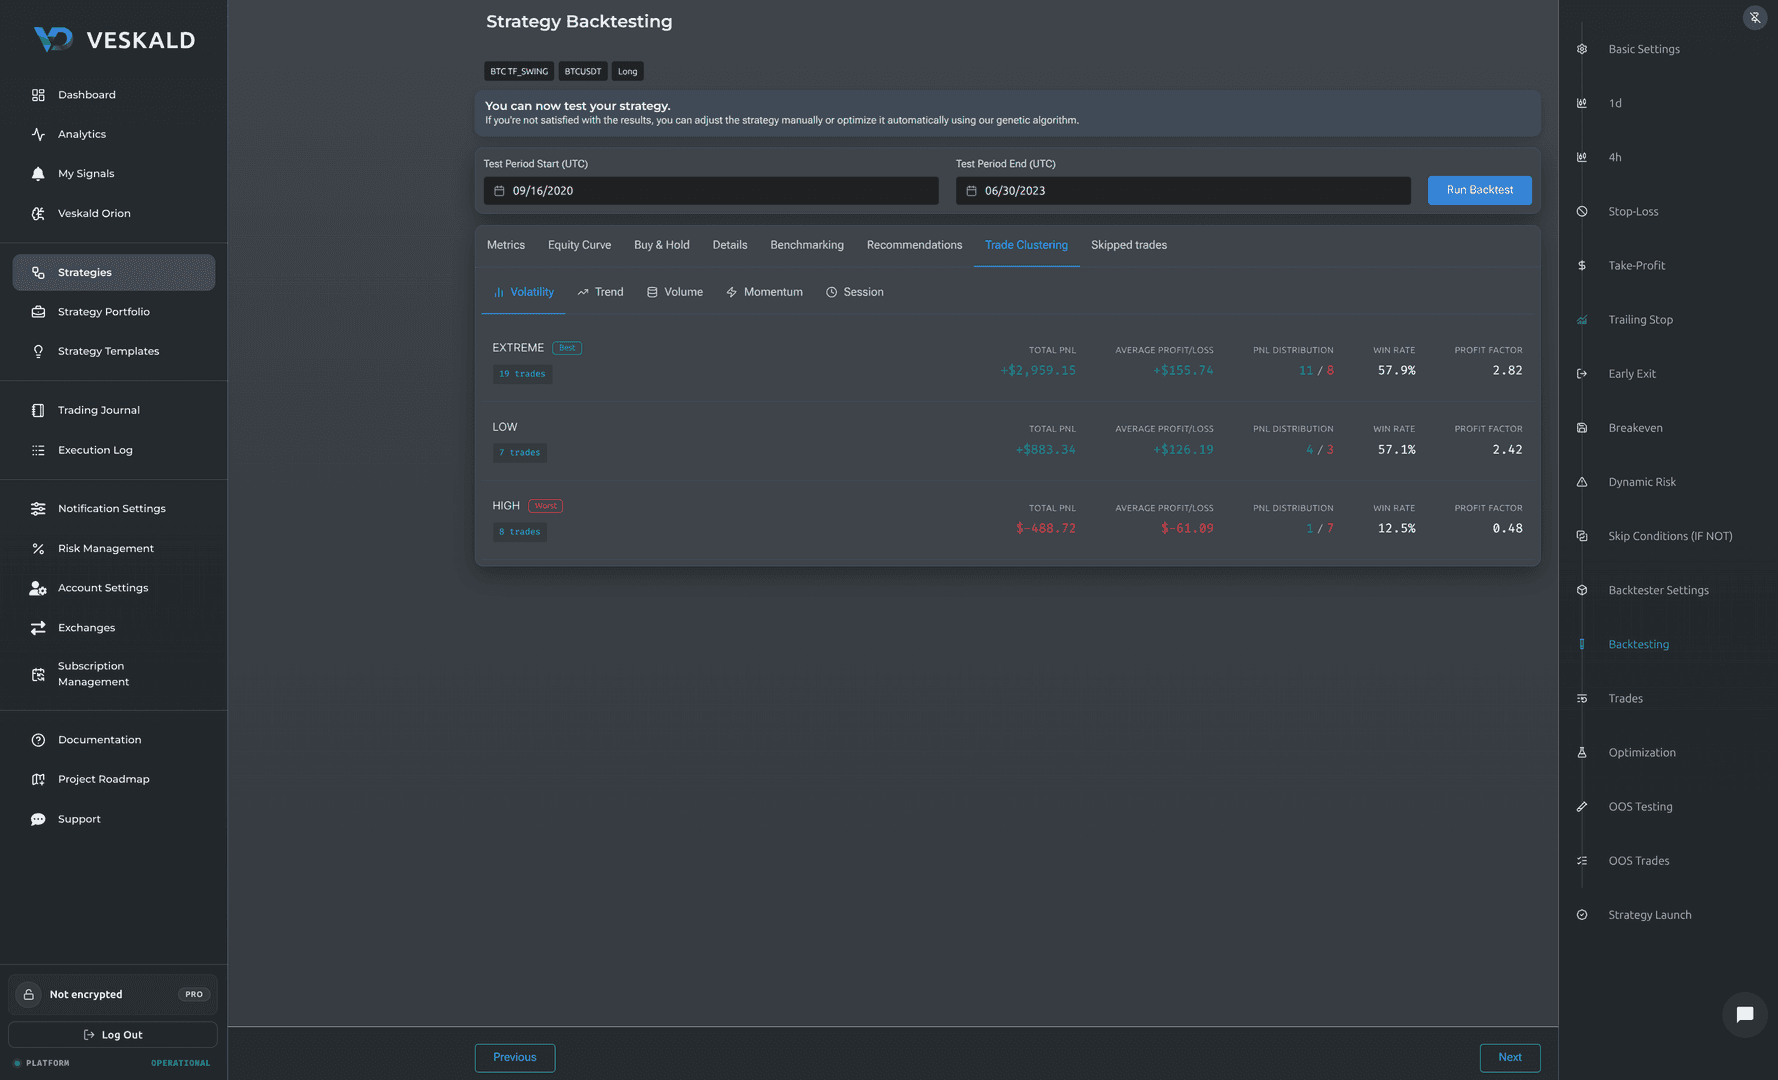Go to the Next step
The image size is (1778, 1080).
pos(1510,1058)
